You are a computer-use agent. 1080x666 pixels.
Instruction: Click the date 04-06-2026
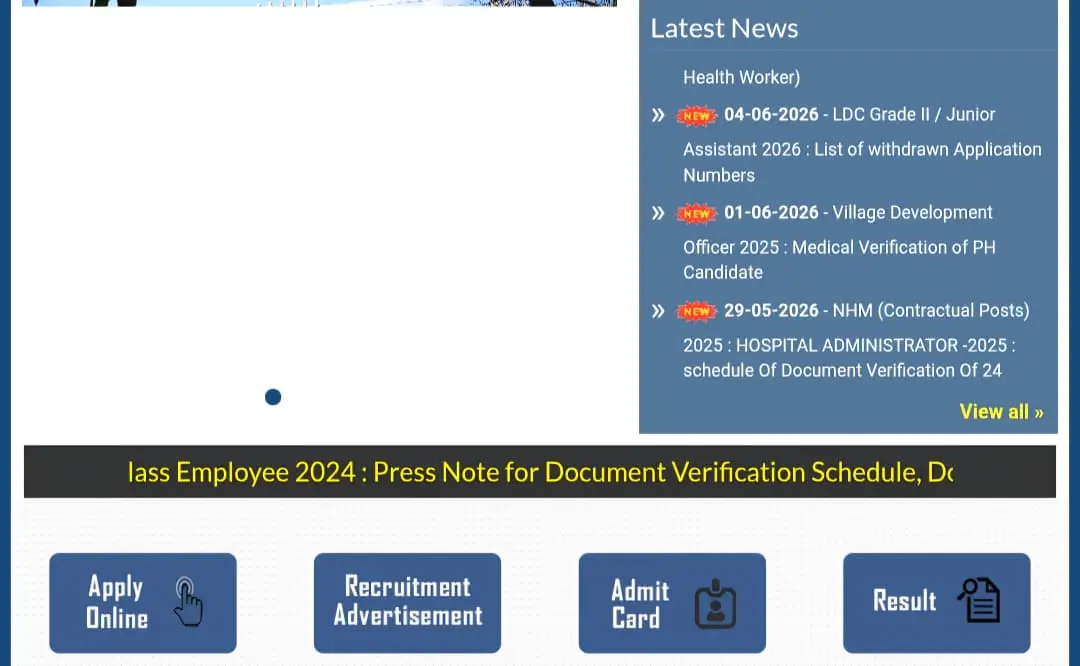(771, 114)
